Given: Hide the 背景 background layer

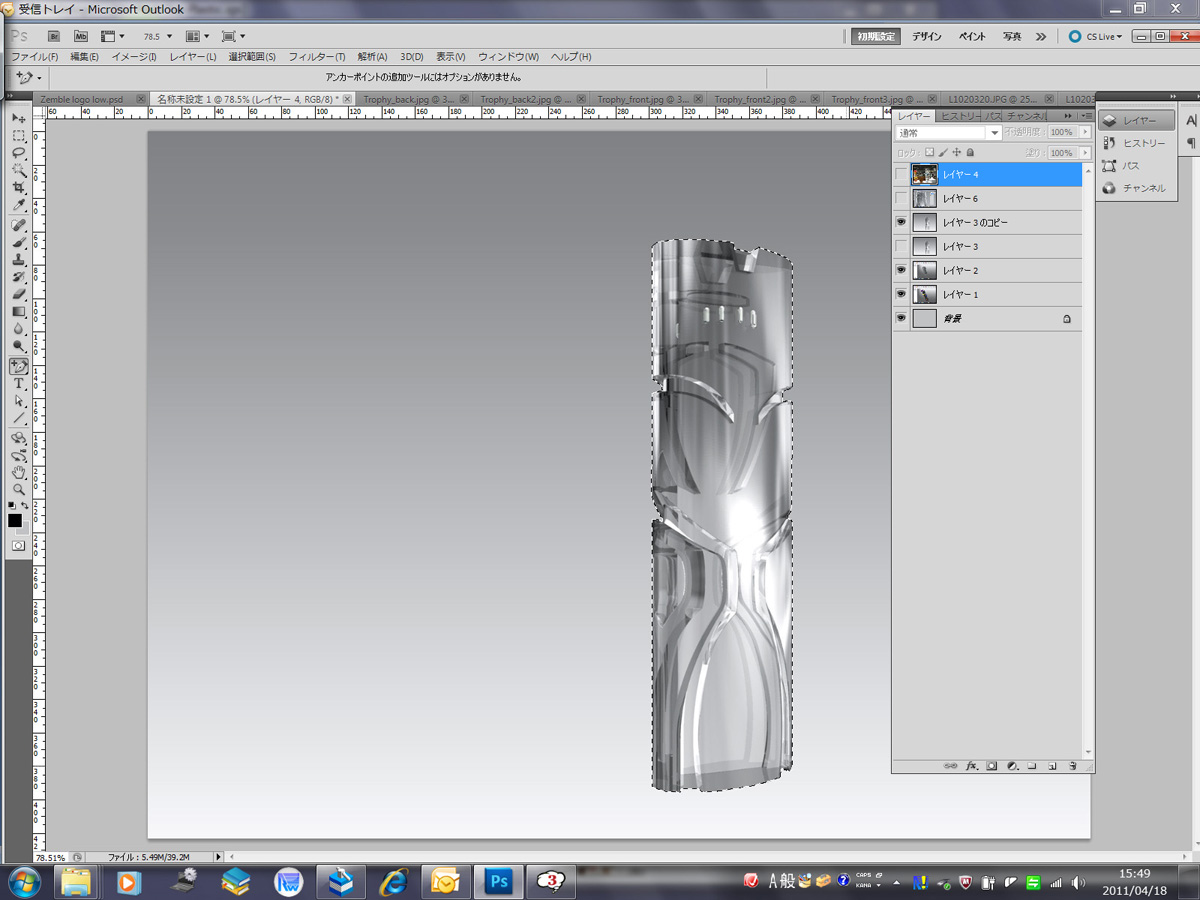Looking at the screenshot, I should 901,318.
